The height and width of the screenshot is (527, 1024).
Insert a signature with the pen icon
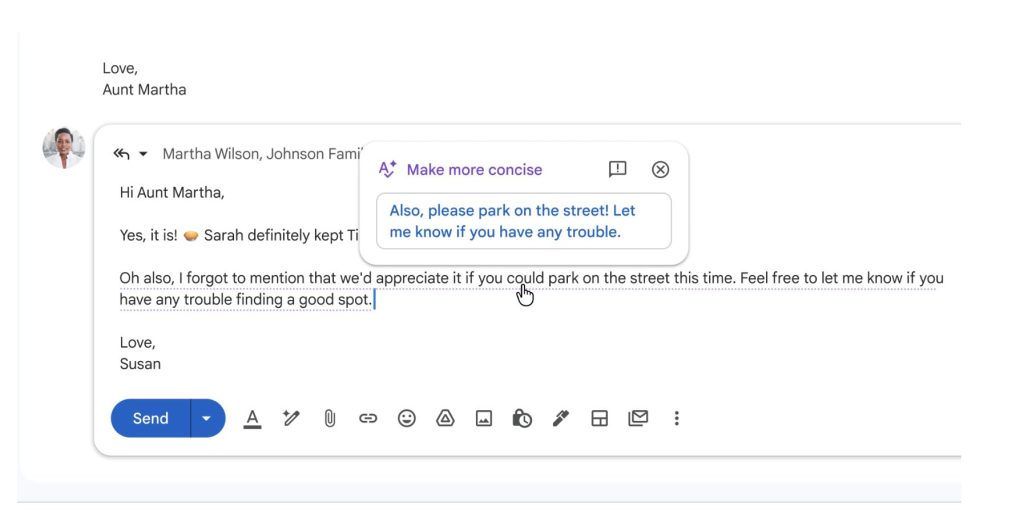coord(561,418)
